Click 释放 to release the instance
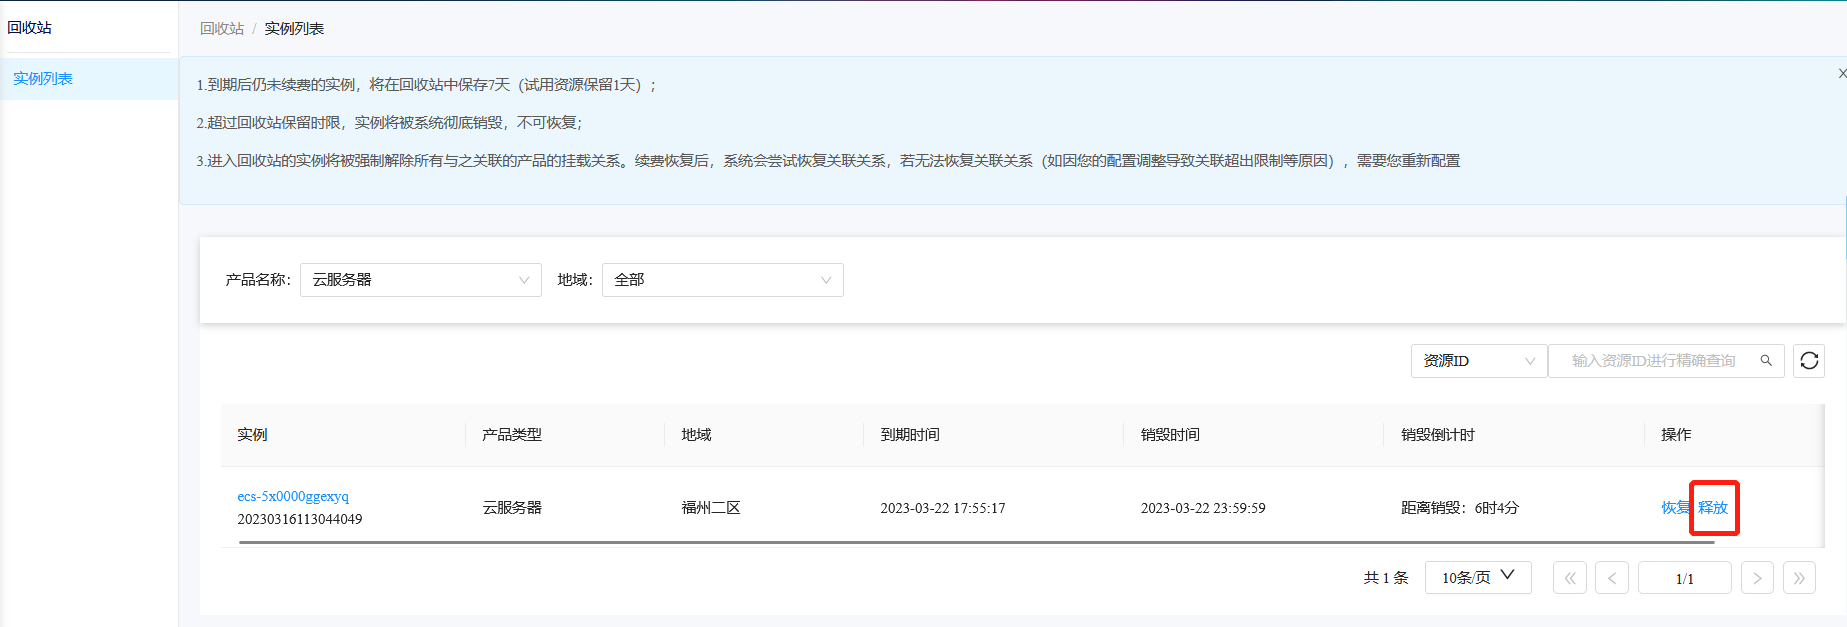The height and width of the screenshot is (627, 1847). pyautogui.click(x=1713, y=508)
